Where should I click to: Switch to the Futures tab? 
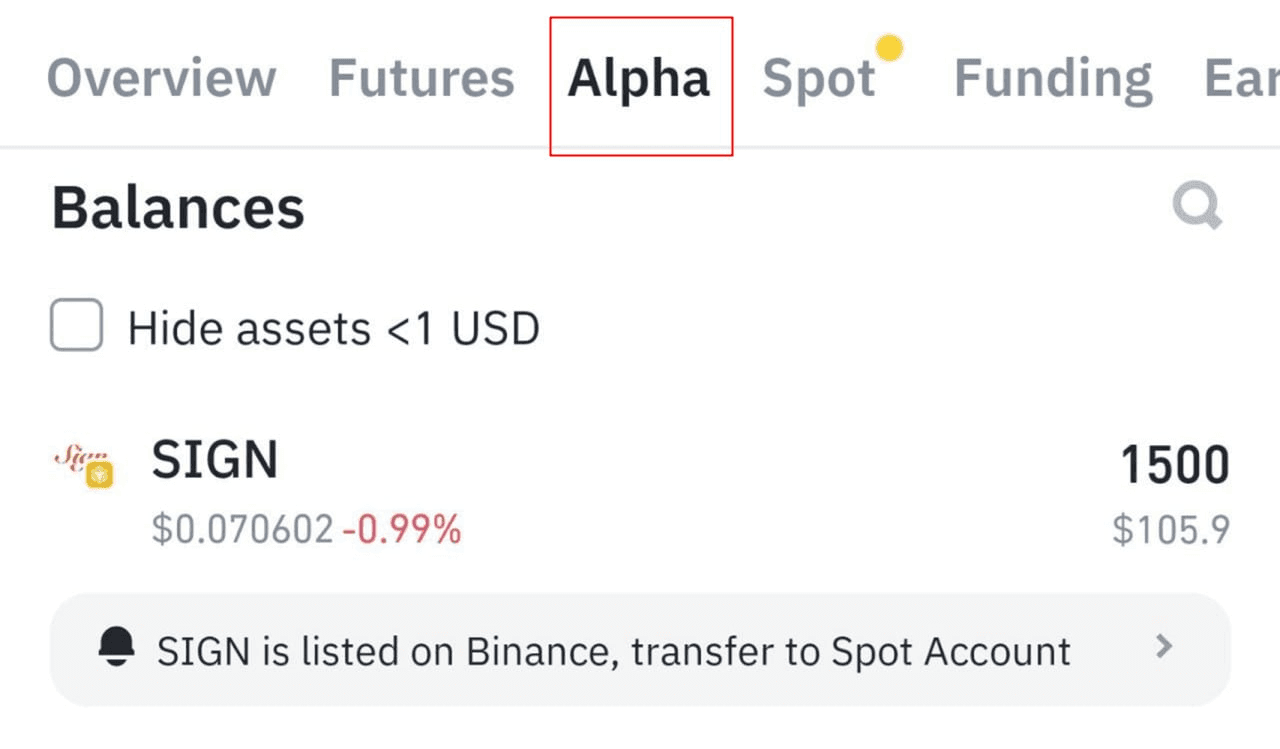pyautogui.click(x=421, y=78)
